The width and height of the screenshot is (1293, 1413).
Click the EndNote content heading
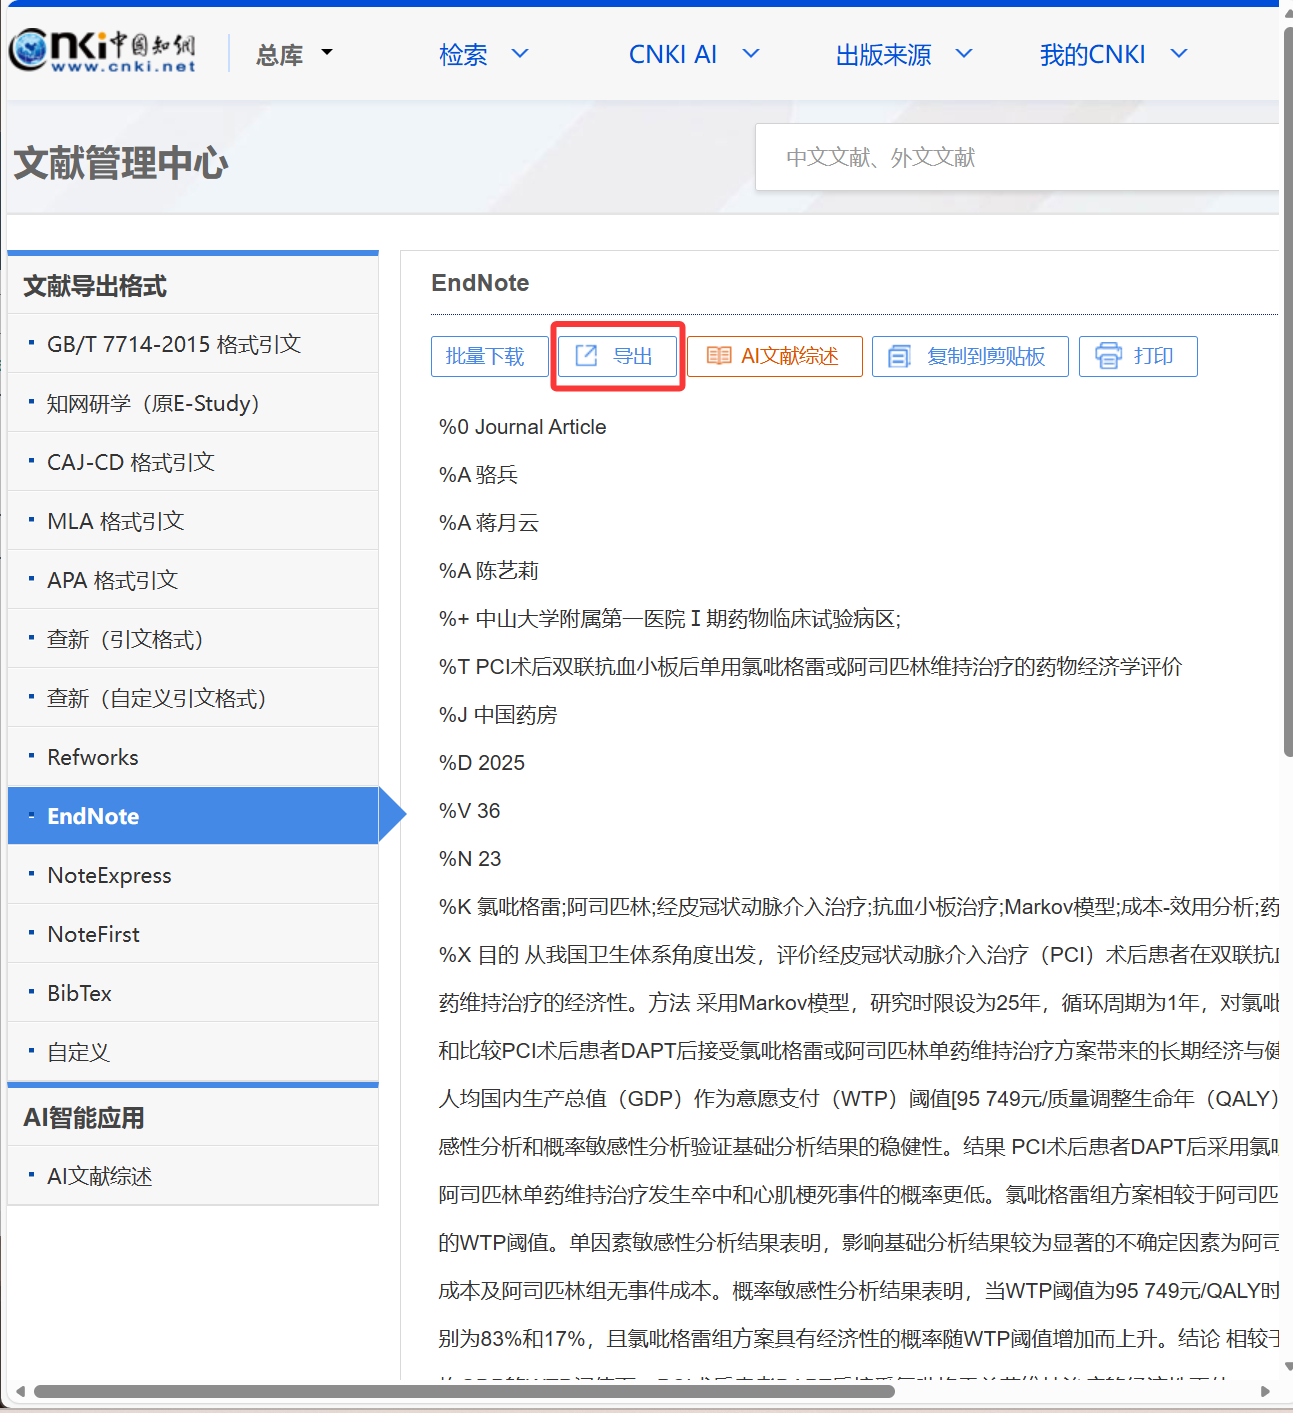[480, 283]
